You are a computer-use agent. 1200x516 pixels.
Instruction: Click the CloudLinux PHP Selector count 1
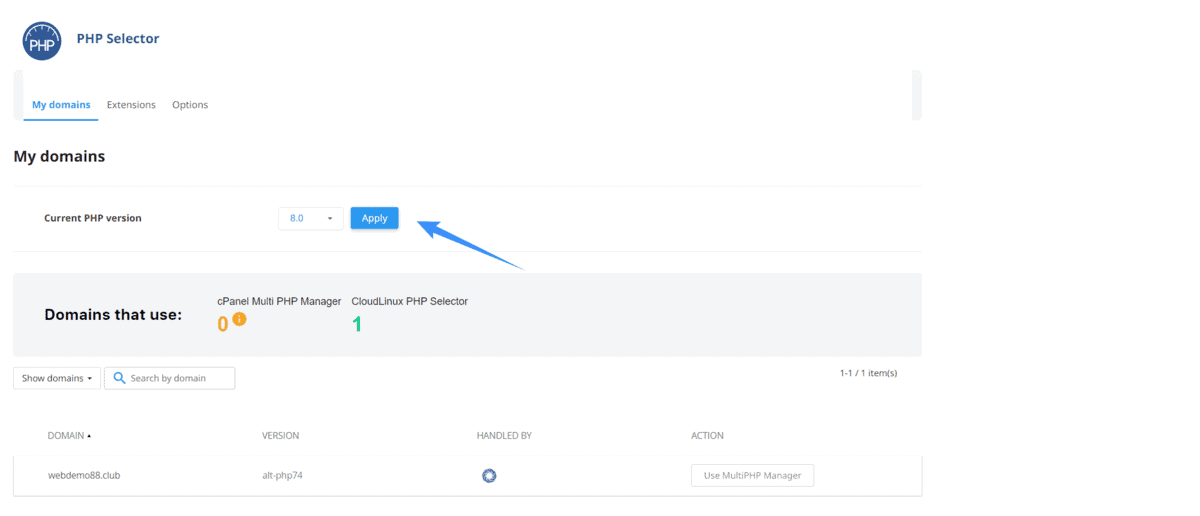[357, 324]
